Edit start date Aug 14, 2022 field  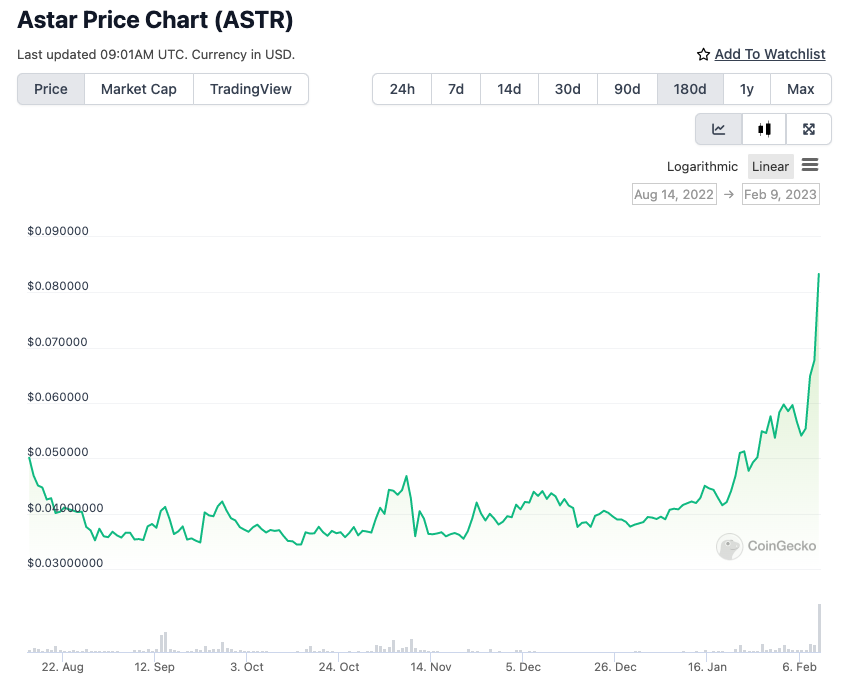674,194
